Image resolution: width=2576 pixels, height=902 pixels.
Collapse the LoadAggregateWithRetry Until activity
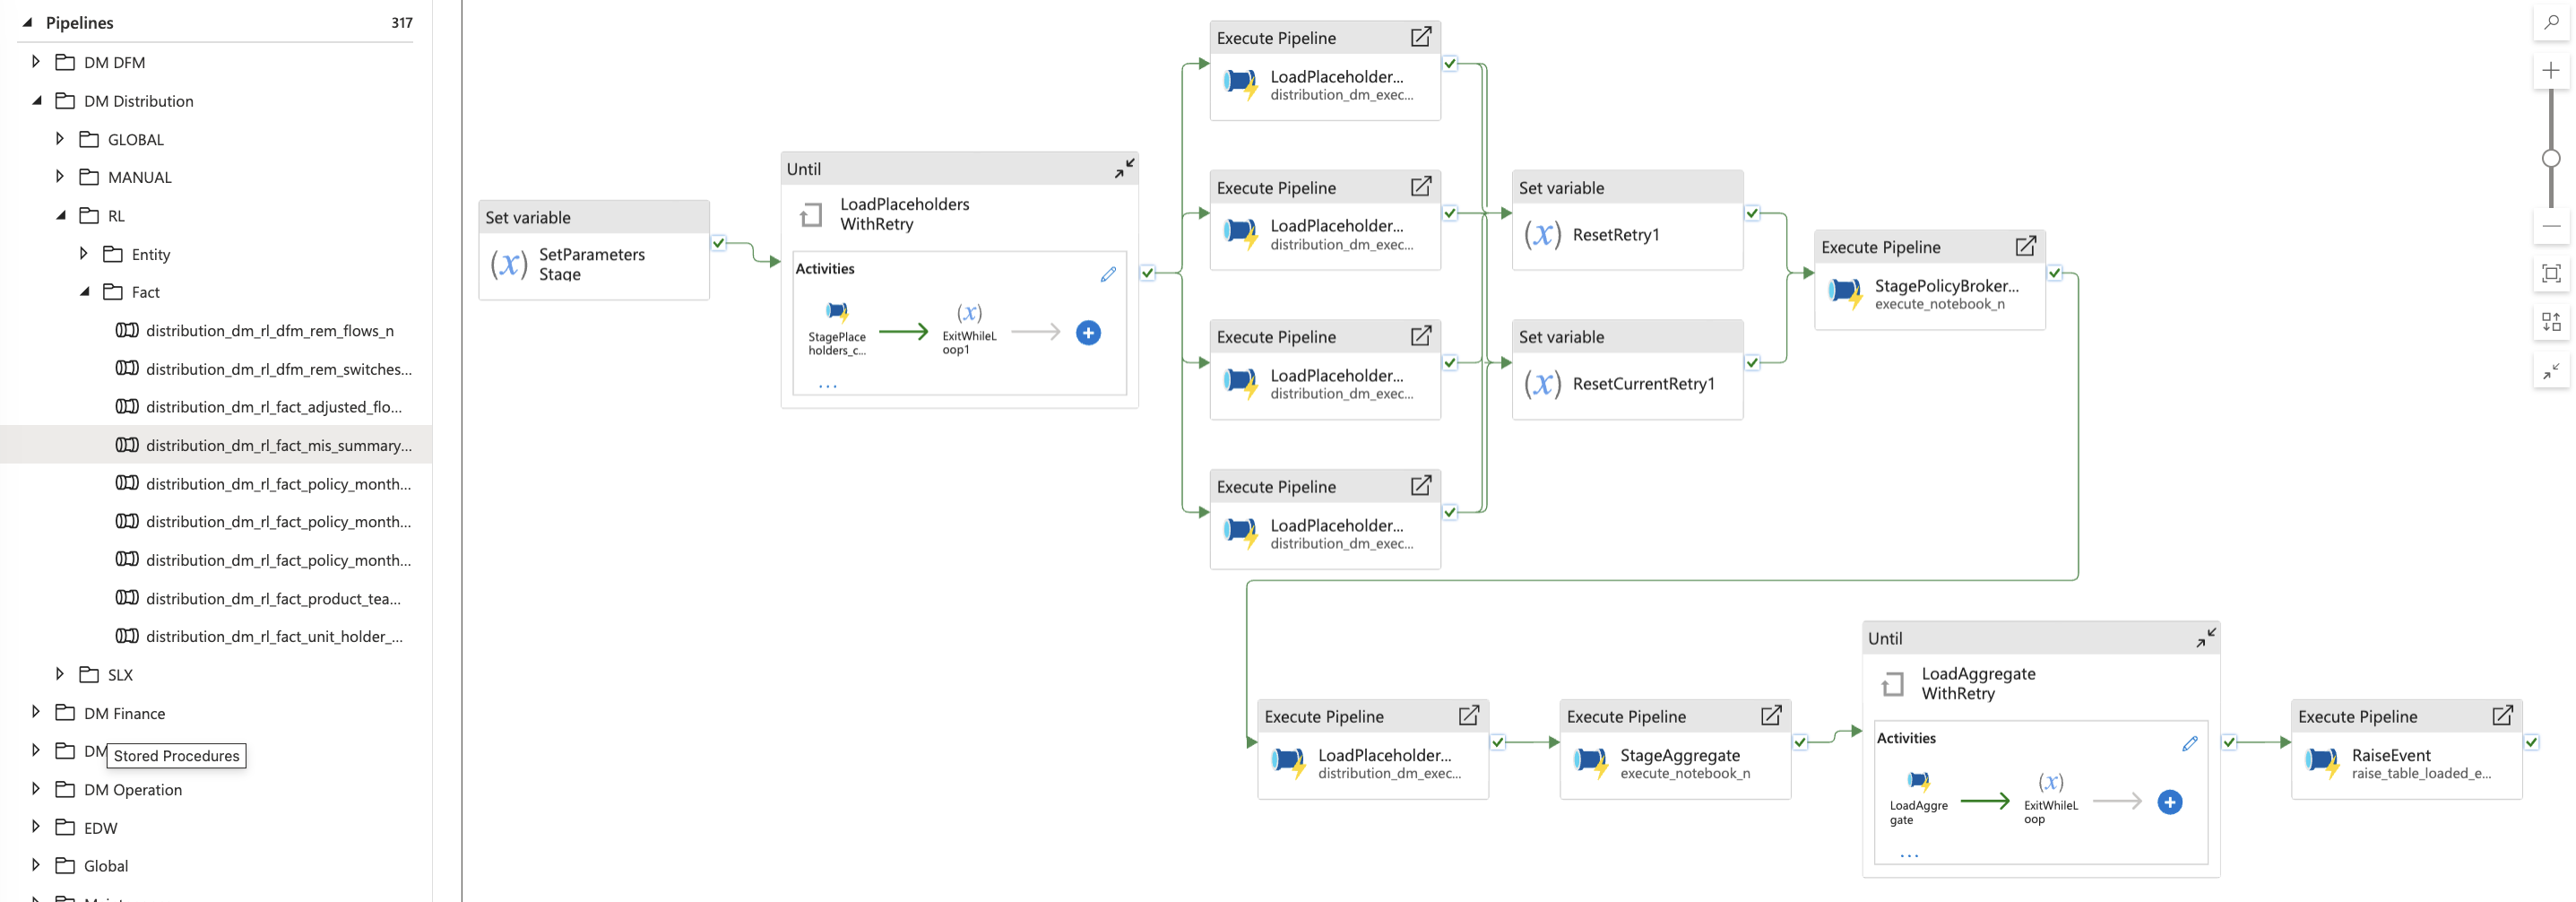point(2206,637)
